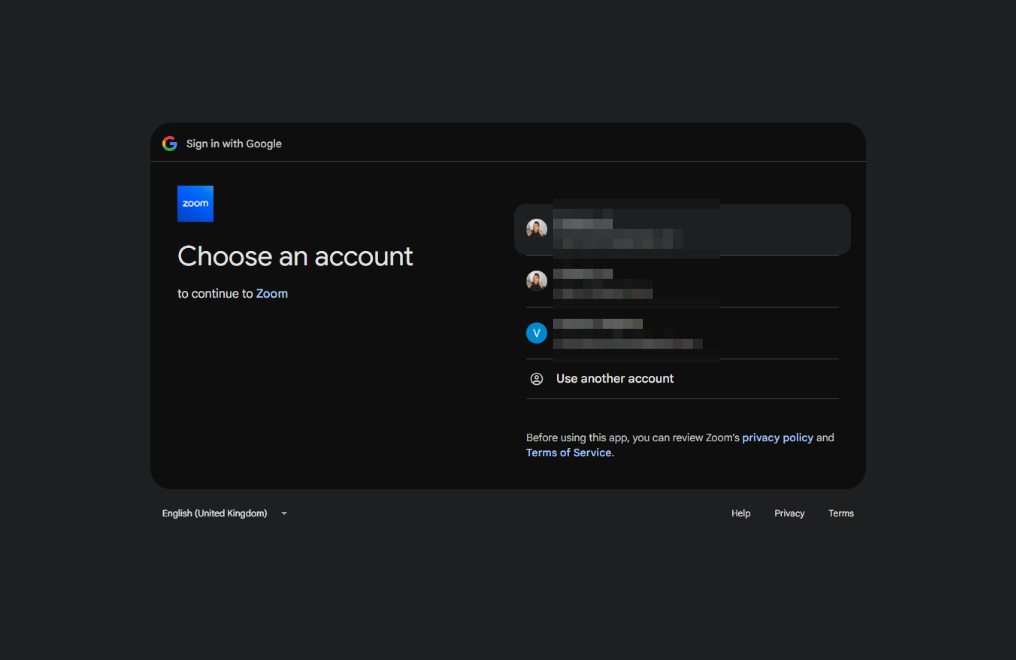1016x660 pixels.
Task: Click the Choose an account heading
Action: click(295, 256)
